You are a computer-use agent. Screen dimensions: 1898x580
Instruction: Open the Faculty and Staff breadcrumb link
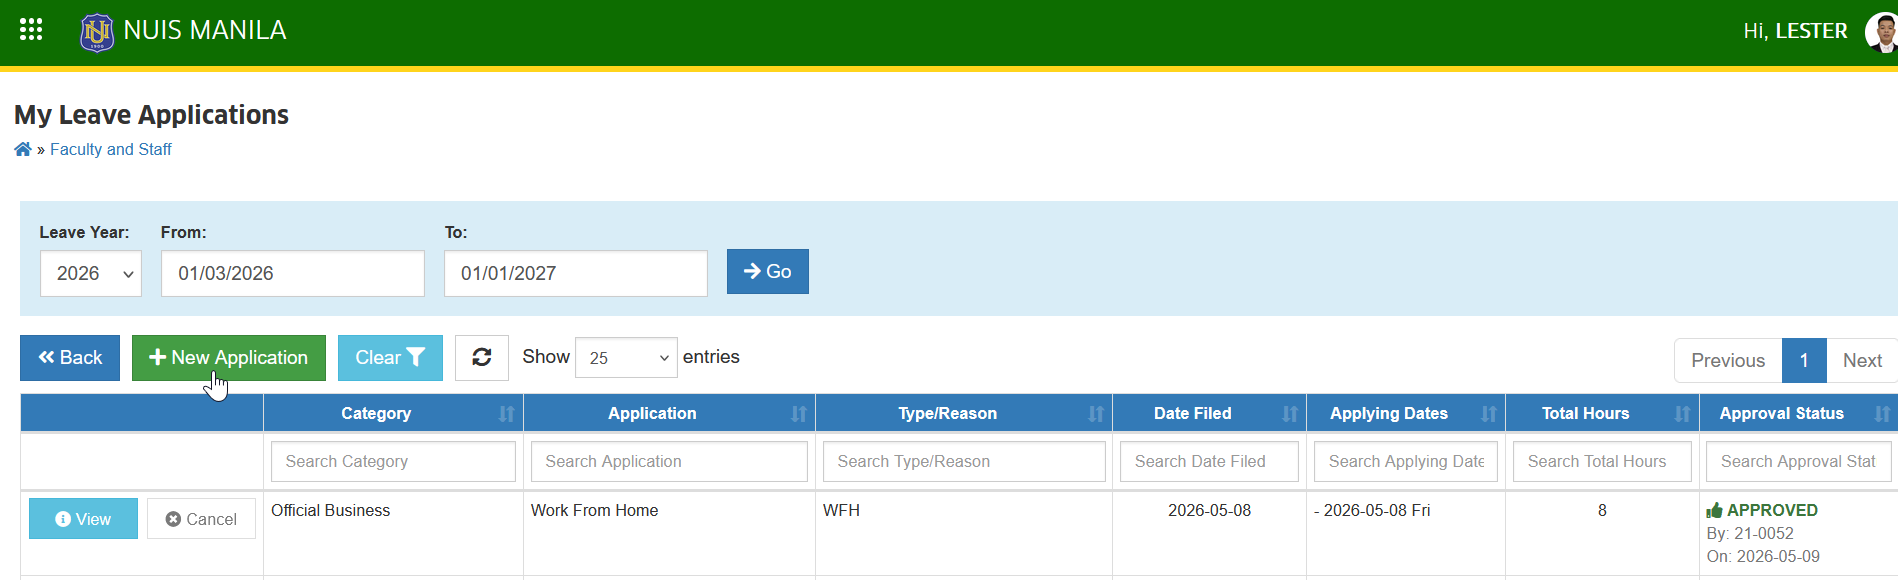tap(111, 149)
